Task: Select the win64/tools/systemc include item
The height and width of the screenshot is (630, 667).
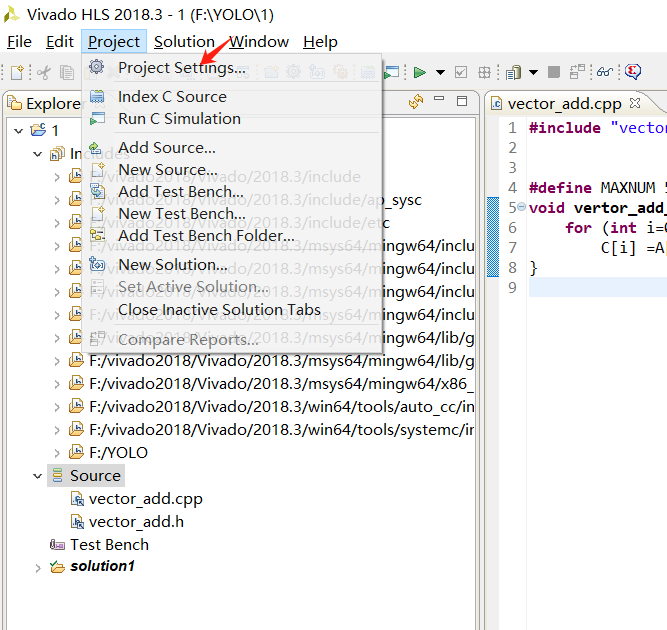Action: [281, 430]
